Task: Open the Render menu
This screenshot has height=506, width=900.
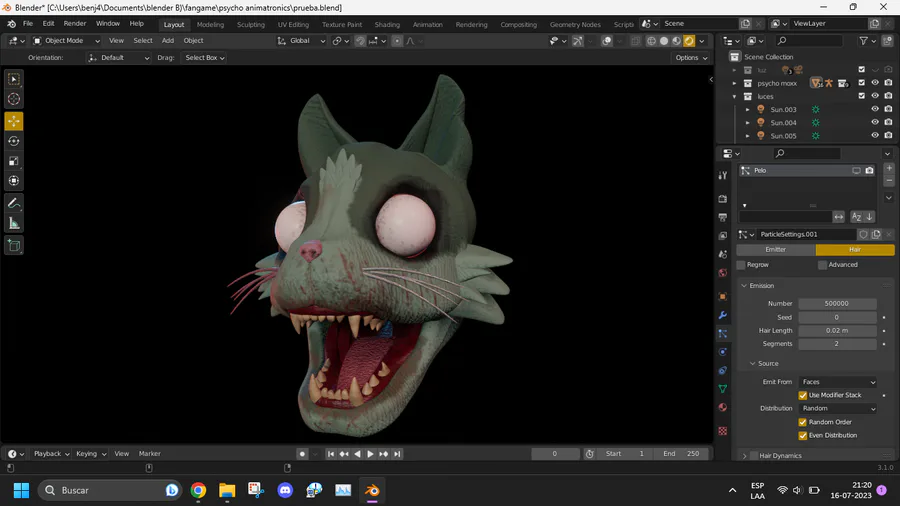Action: 75,23
